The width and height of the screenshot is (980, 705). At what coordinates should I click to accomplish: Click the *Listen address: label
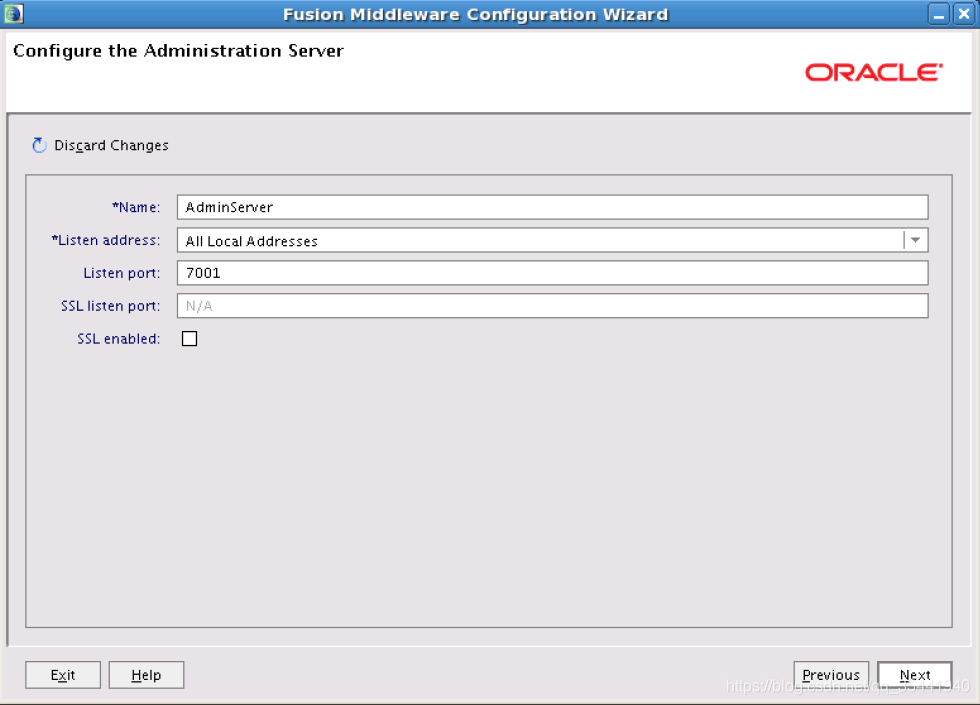pos(106,240)
